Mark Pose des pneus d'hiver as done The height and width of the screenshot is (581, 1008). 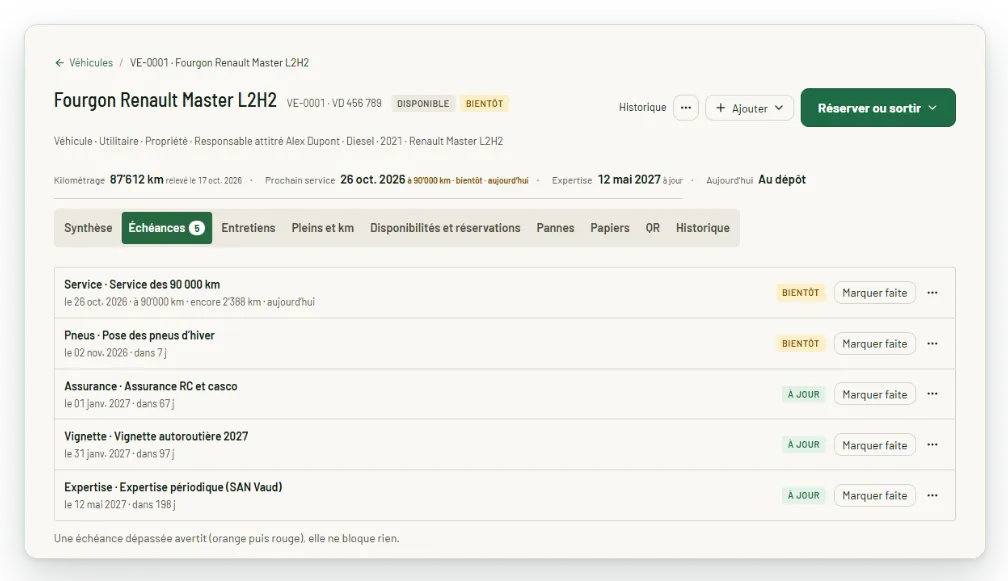(x=874, y=344)
